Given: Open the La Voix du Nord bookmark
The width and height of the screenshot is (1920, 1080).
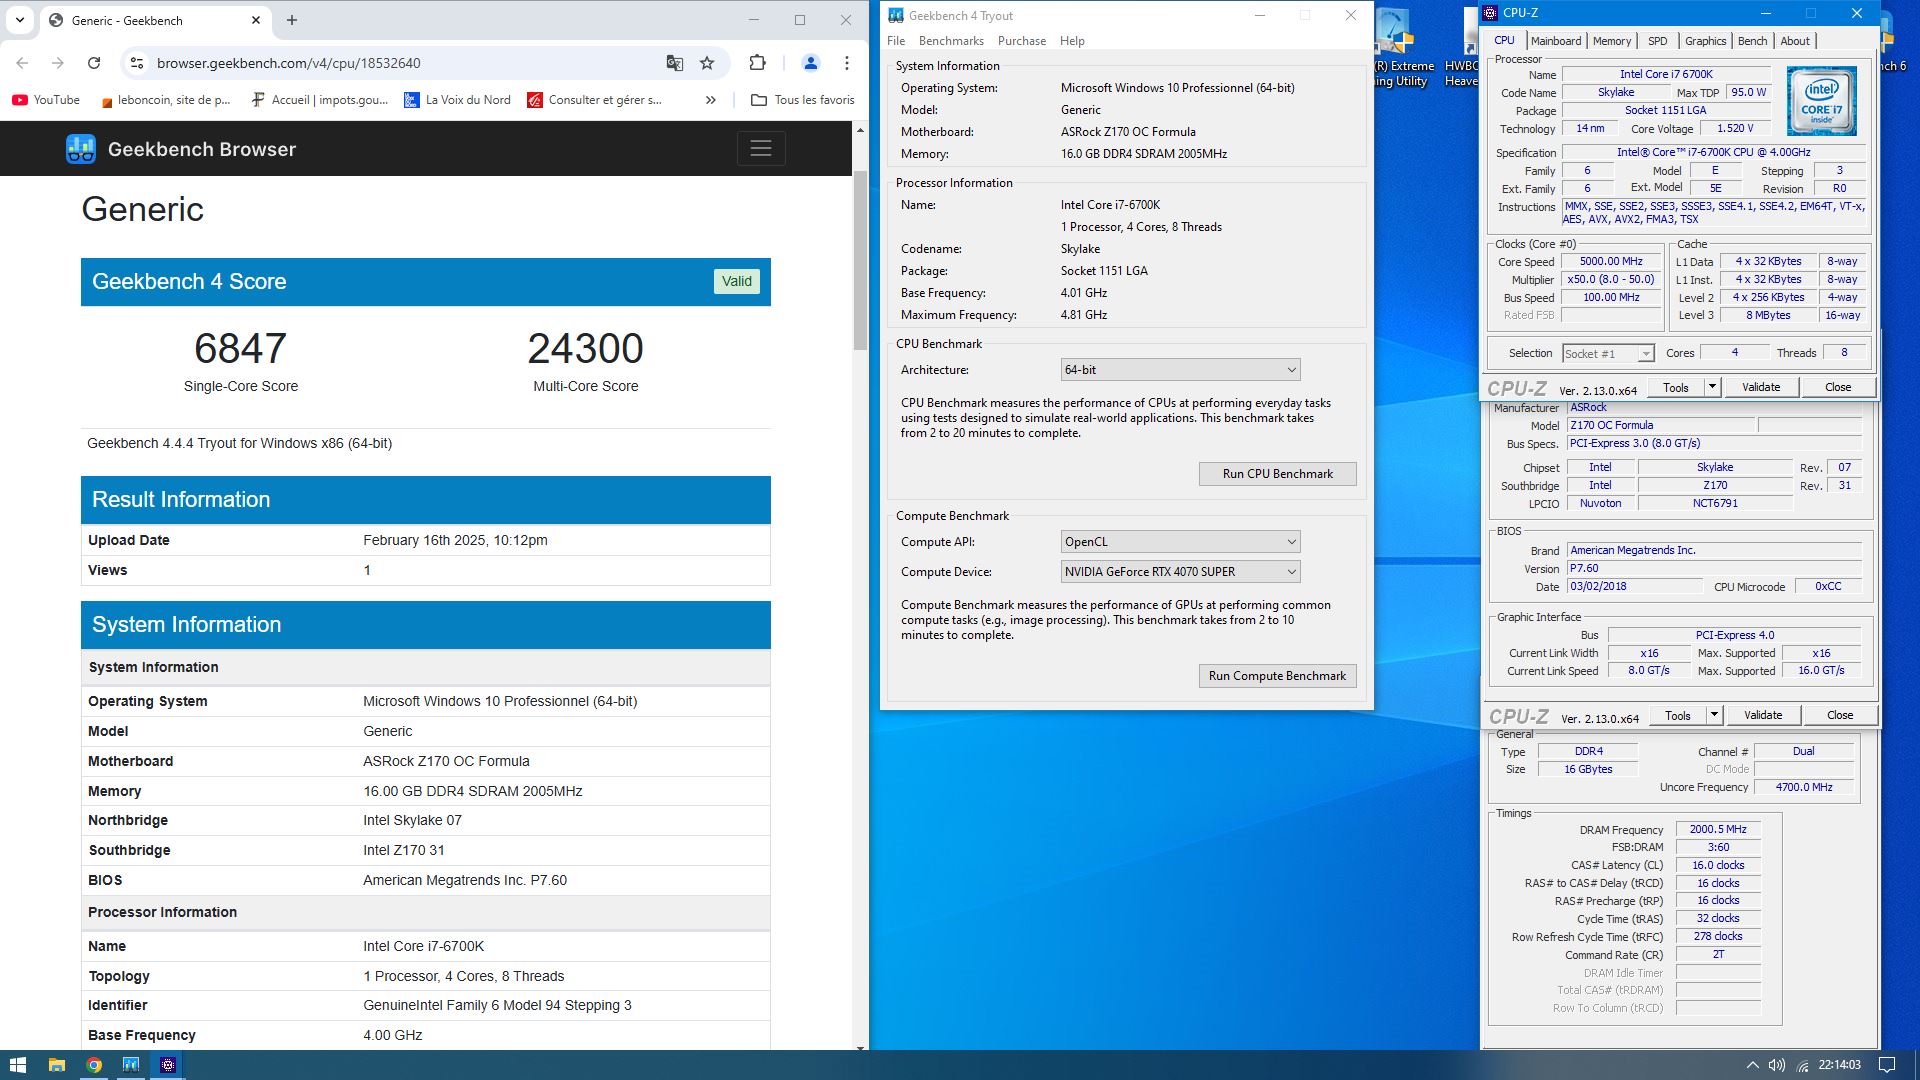Looking at the screenshot, I should pos(457,100).
